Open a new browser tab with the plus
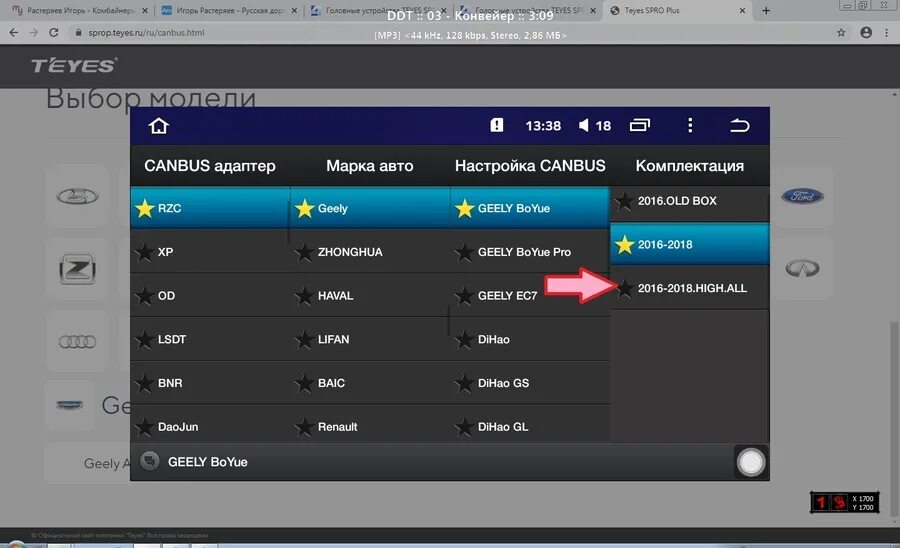Viewport: 900px width, 548px height. click(766, 10)
